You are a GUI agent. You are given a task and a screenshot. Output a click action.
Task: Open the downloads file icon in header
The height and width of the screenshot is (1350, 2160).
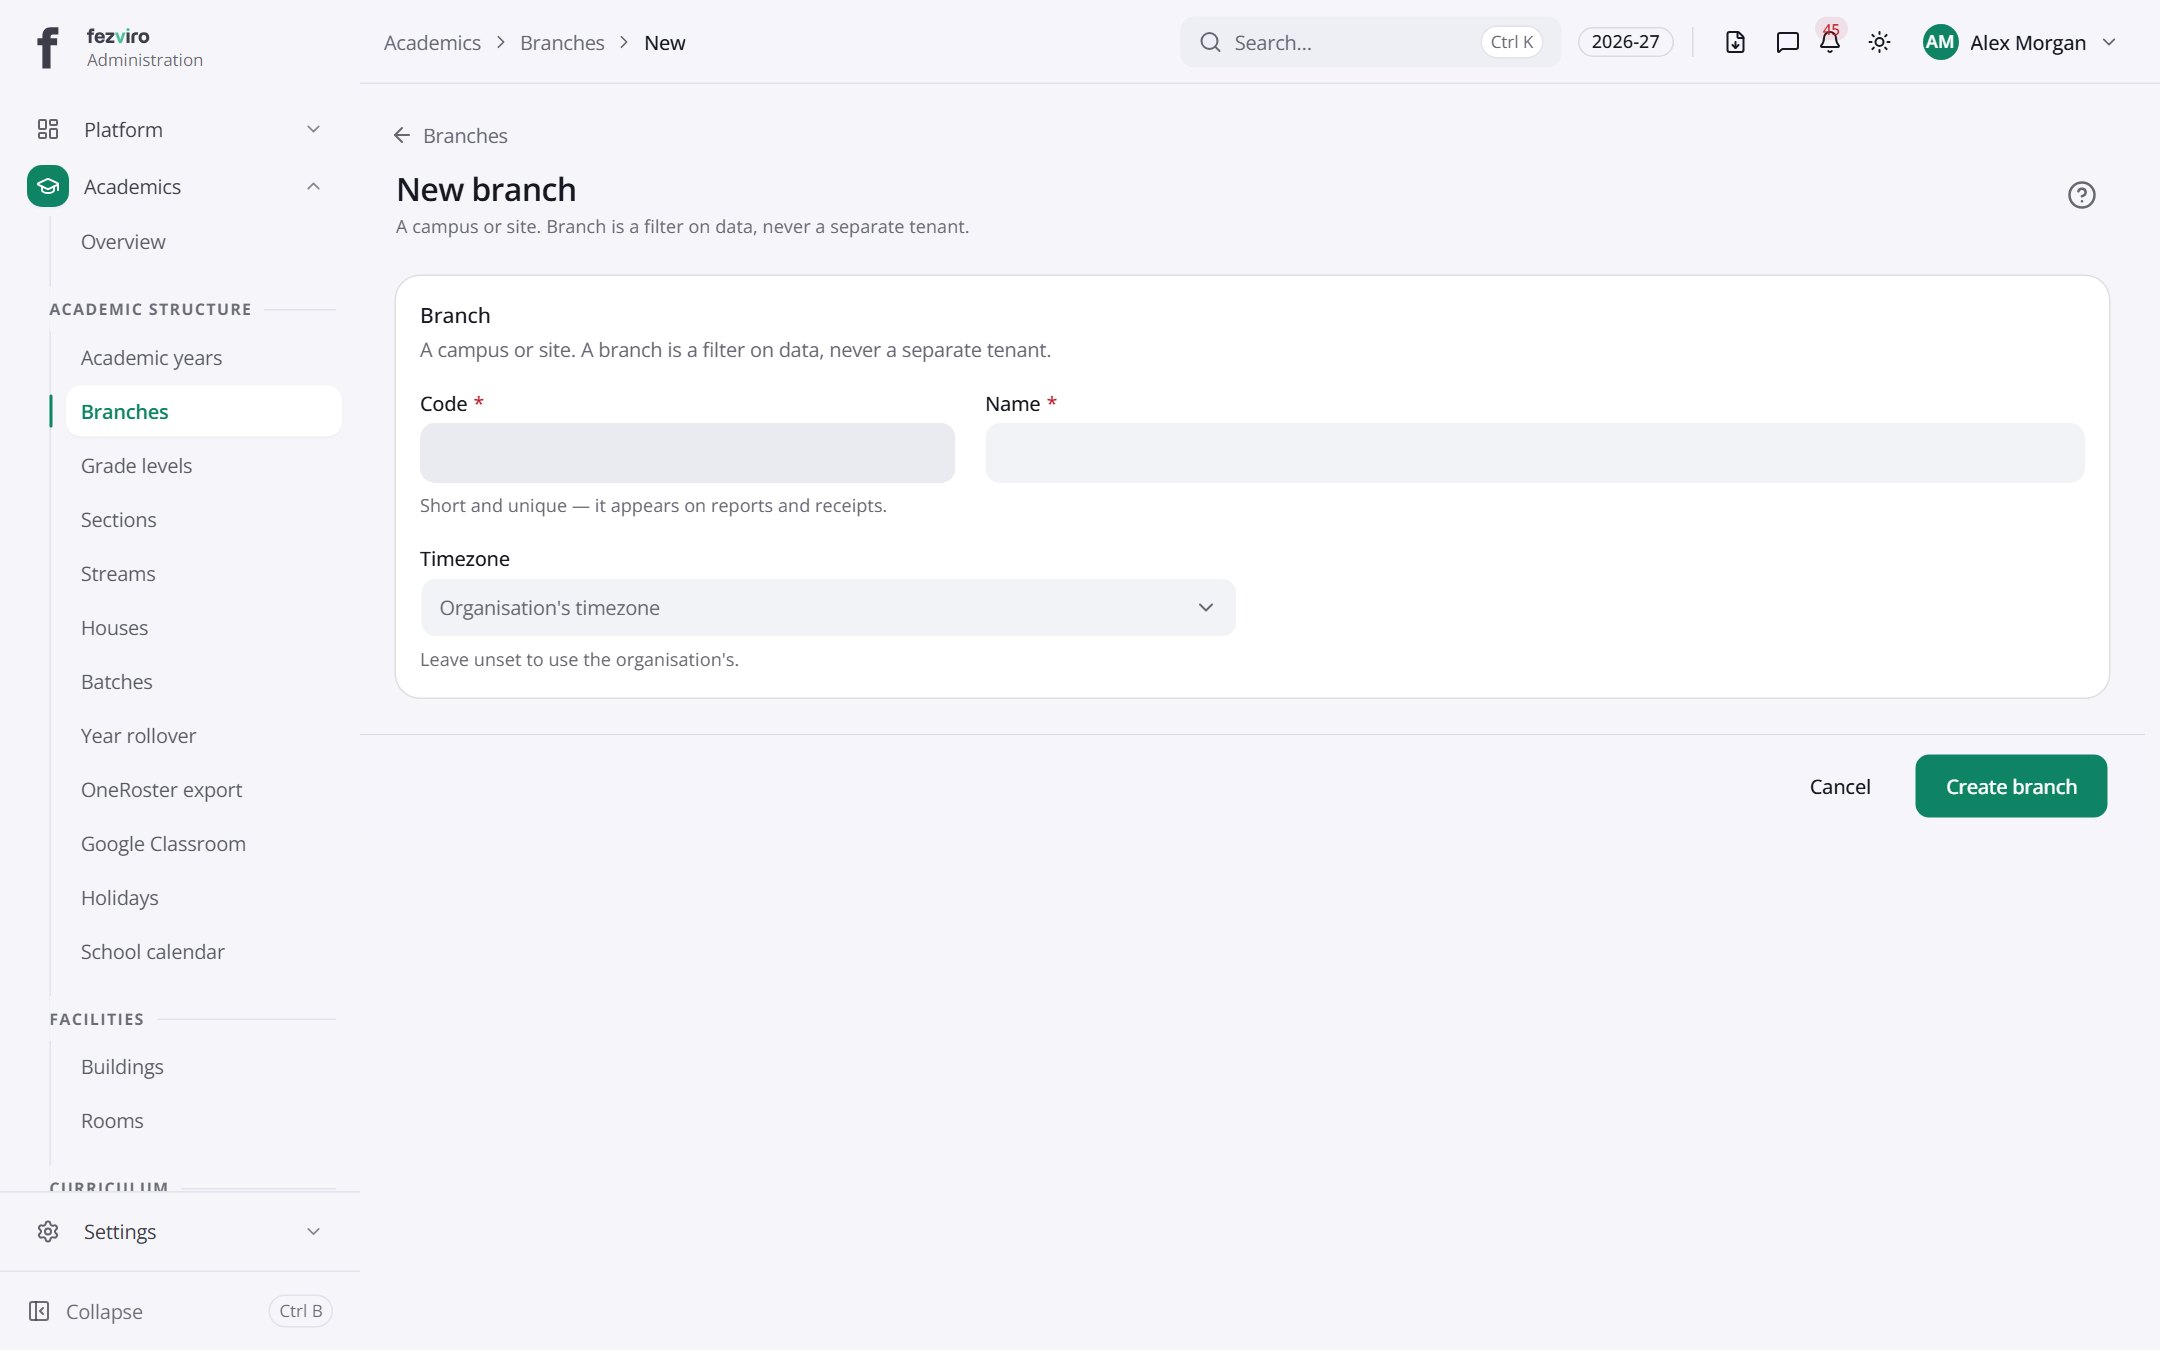[x=1735, y=42]
